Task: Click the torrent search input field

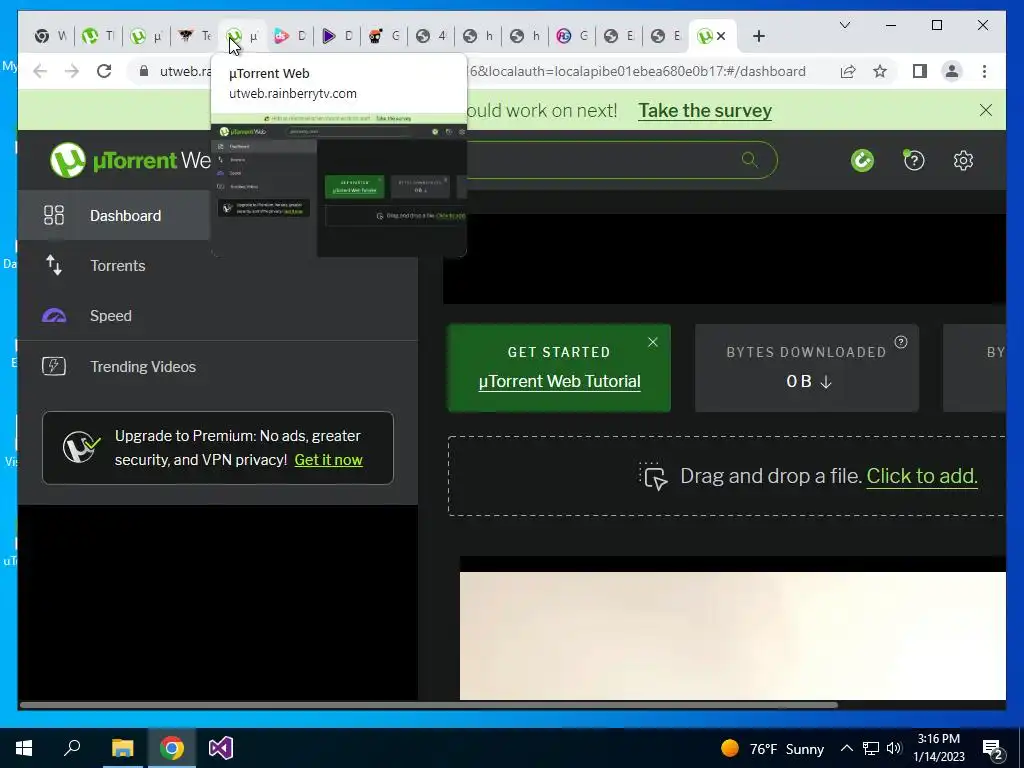Action: click(x=601, y=160)
